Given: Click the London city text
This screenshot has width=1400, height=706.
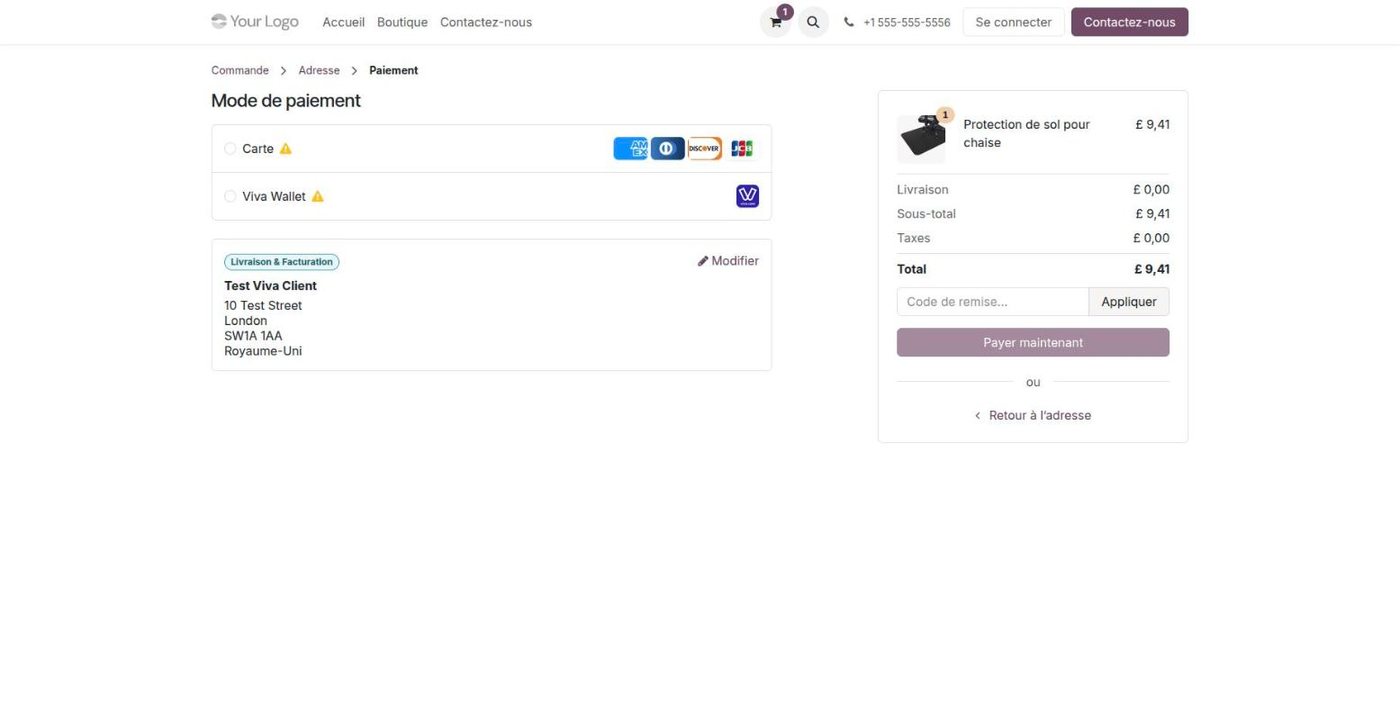Looking at the screenshot, I should [x=245, y=321].
